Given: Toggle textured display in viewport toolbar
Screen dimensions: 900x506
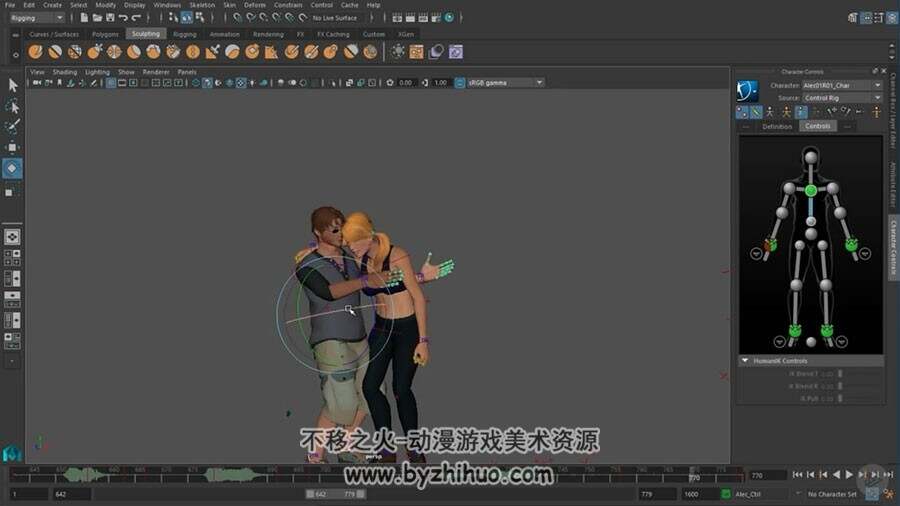Looking at the screenshot, I should point(241,83).
